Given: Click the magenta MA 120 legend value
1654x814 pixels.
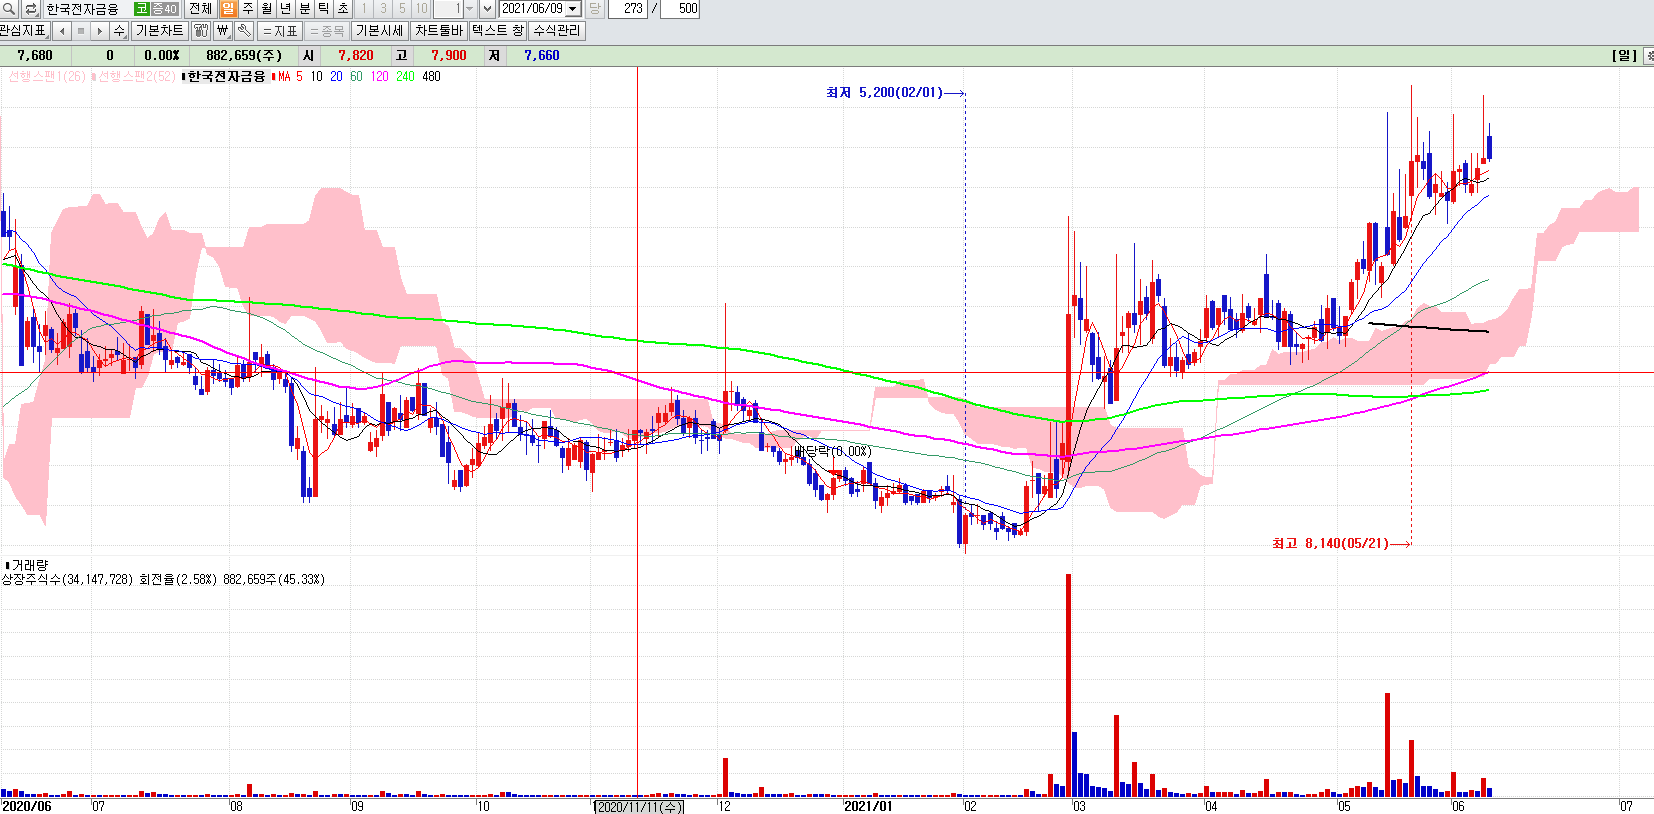Looking at the screenshot, I should pos(379,77).
